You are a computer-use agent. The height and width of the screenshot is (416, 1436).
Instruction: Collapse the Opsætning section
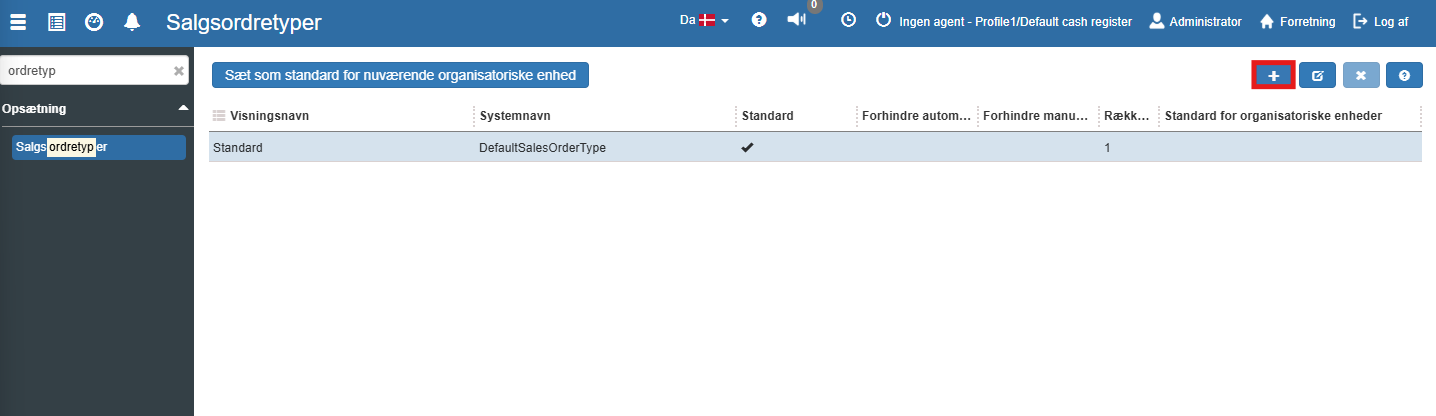[x=182, y=108]
